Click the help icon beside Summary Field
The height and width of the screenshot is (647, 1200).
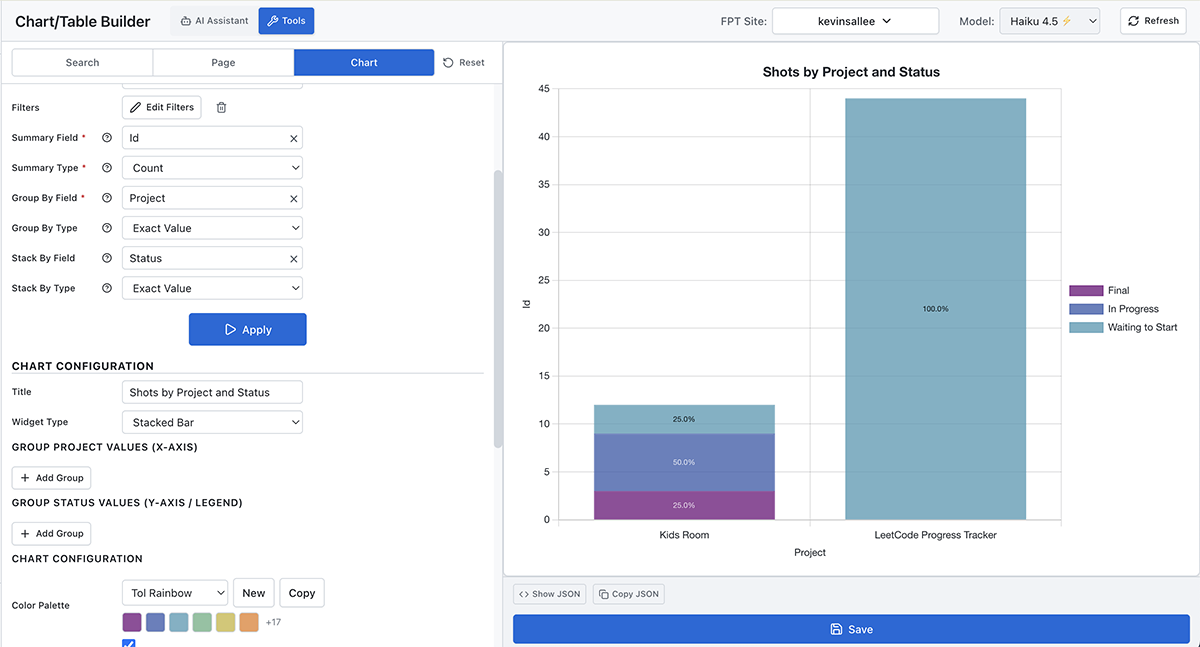(107, 137)
